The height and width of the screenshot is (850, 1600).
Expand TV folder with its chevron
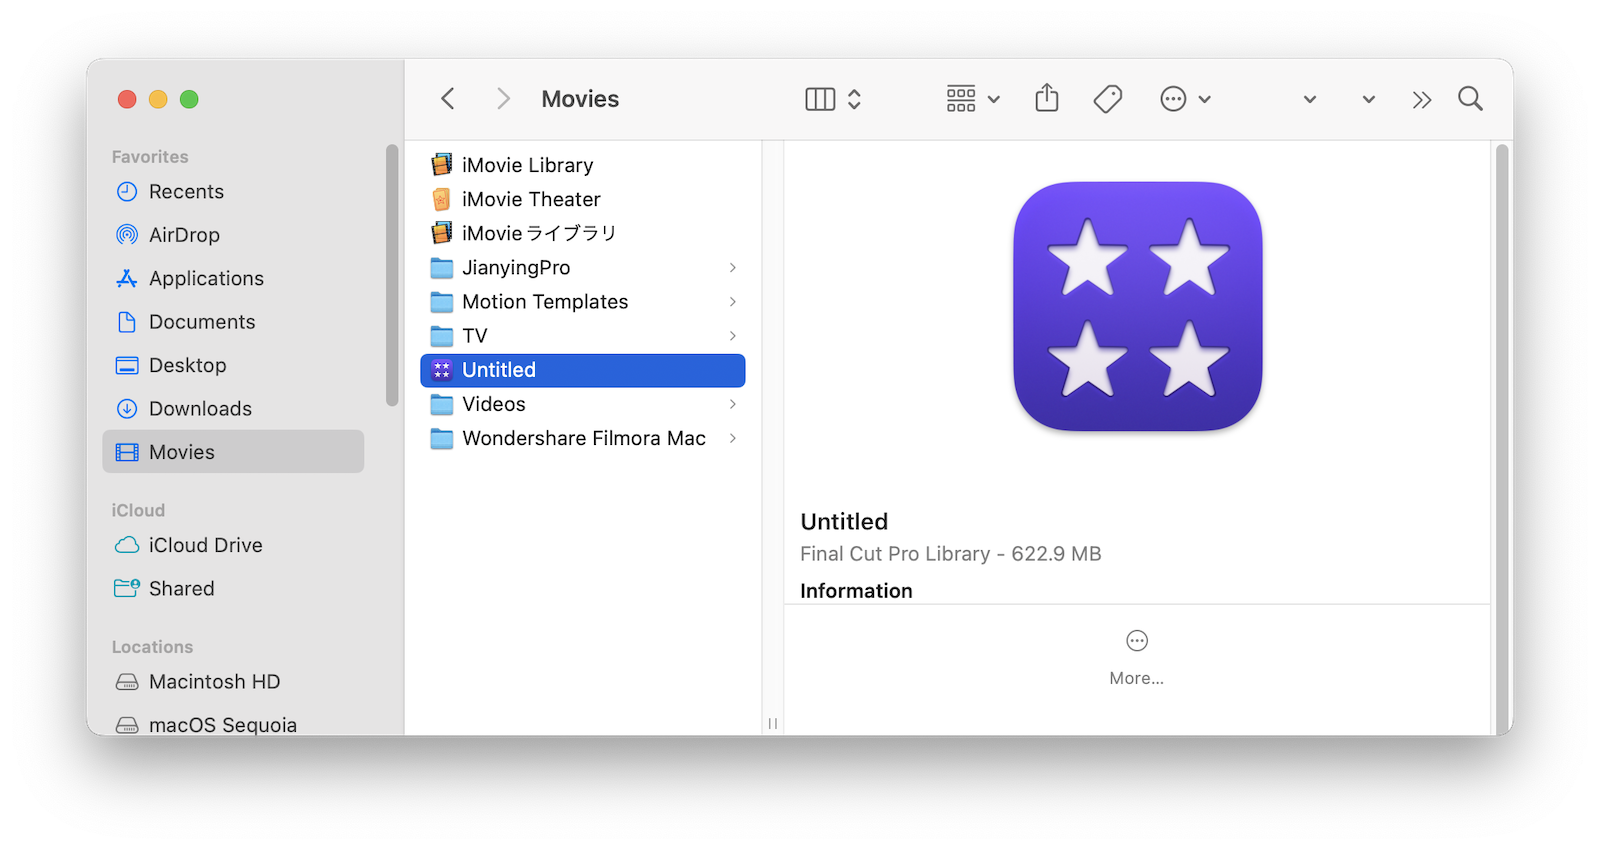(733, 336)
